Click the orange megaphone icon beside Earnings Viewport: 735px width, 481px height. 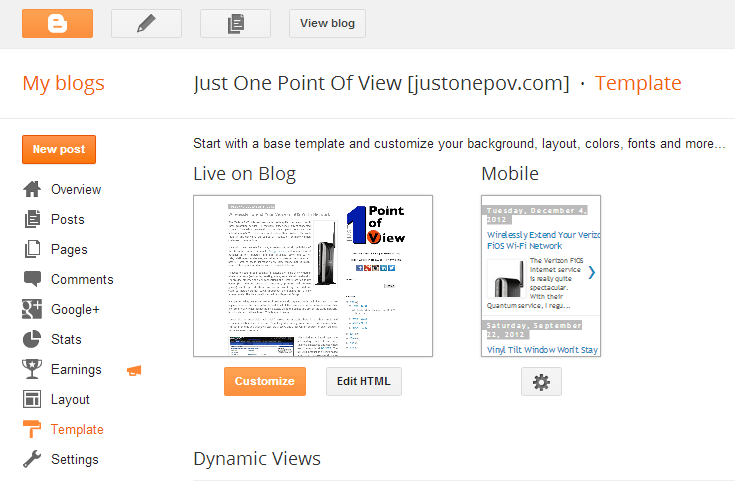134,371
